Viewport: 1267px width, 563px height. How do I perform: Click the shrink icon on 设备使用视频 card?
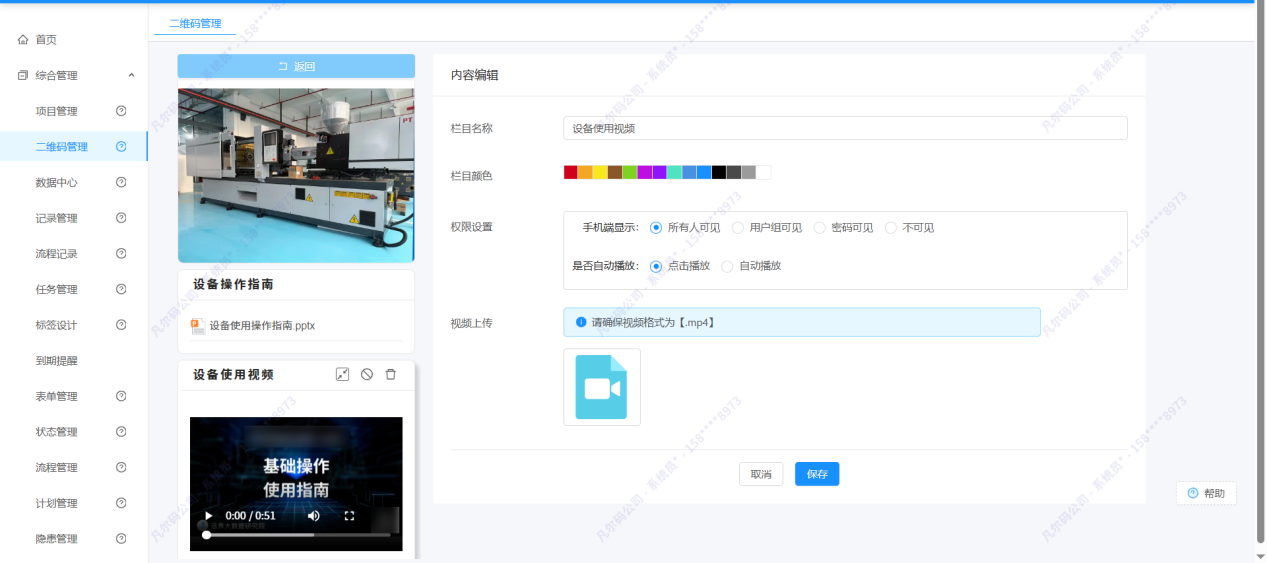tap(342, 374)
